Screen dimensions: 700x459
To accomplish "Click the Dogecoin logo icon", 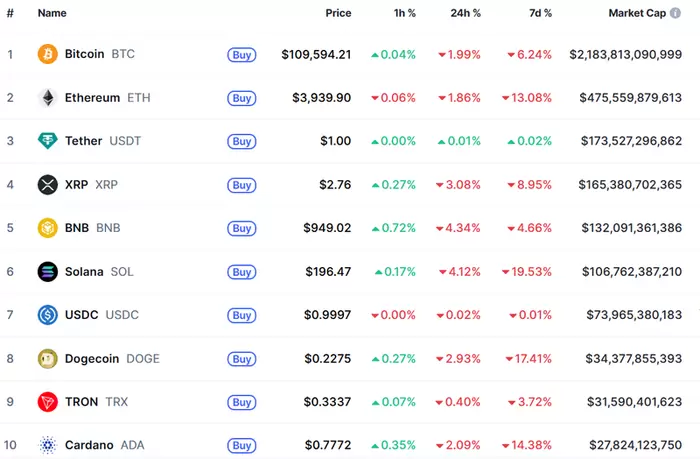I will point(47,359).
